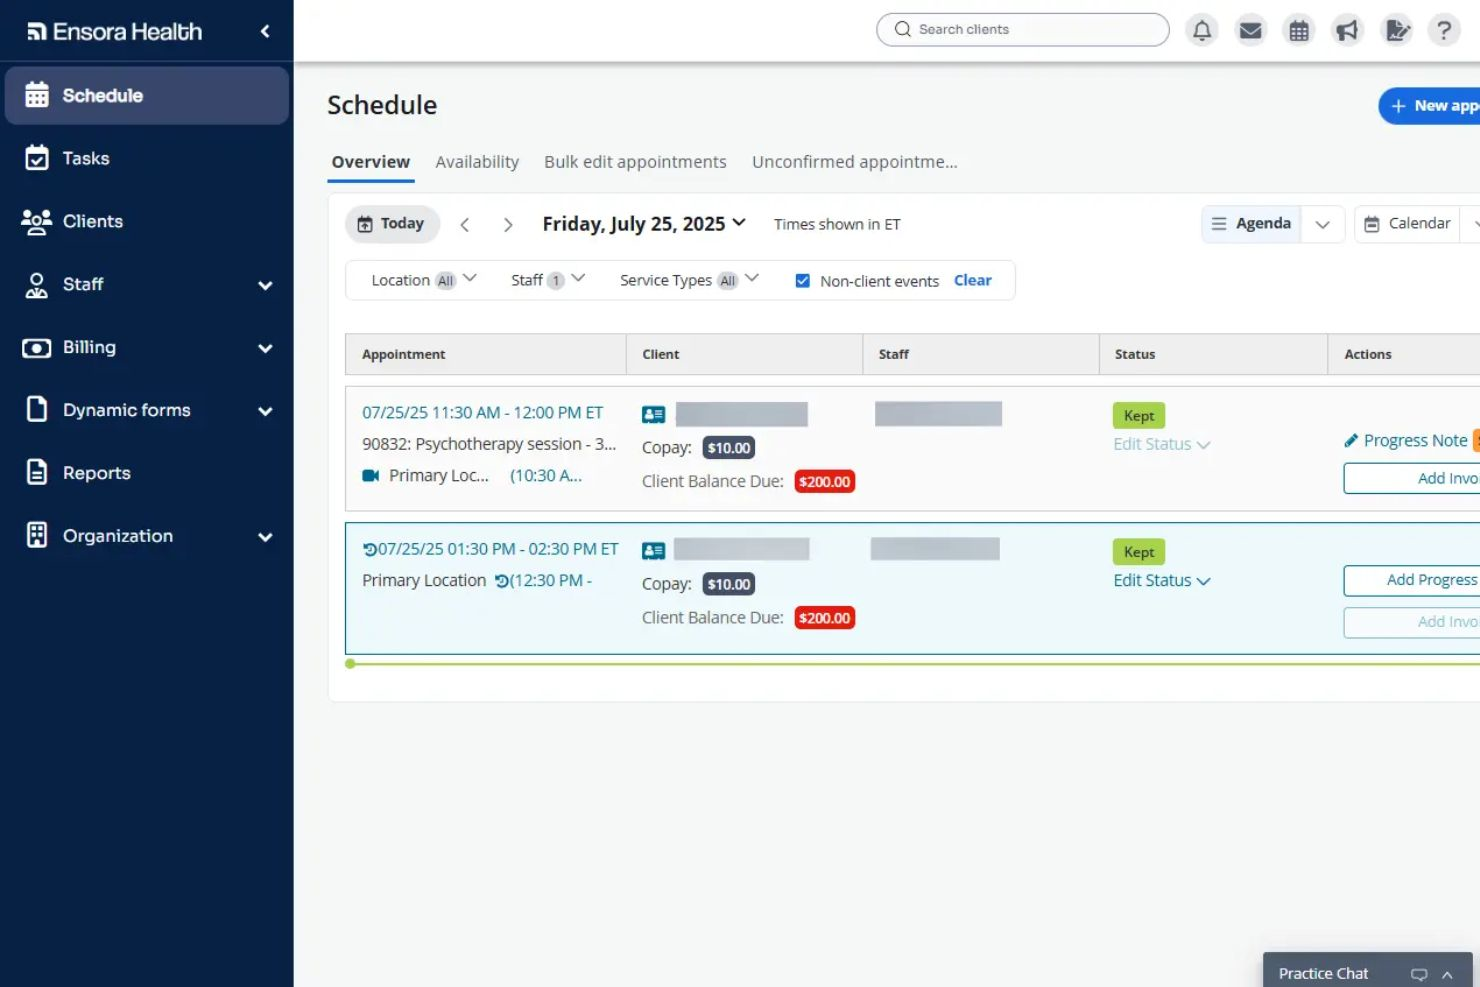
Task: Open the sign document icon in the top bar
Action: pos(1396,30)
